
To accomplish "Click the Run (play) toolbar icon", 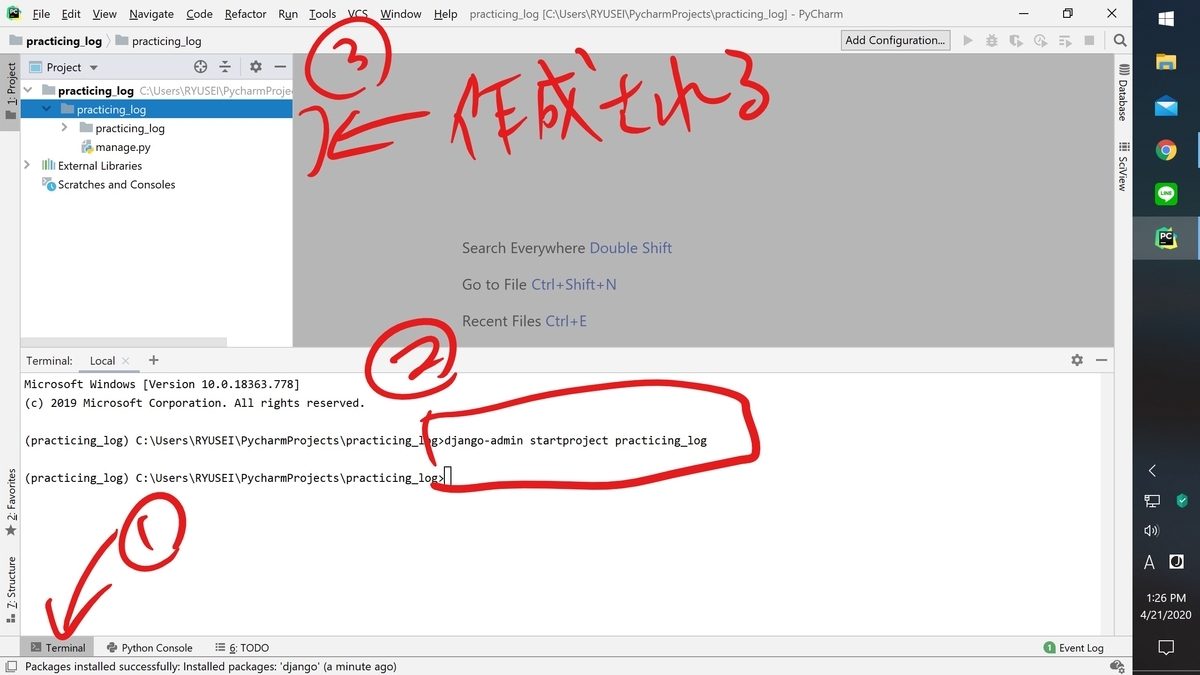I will click(x=967, y=41).
